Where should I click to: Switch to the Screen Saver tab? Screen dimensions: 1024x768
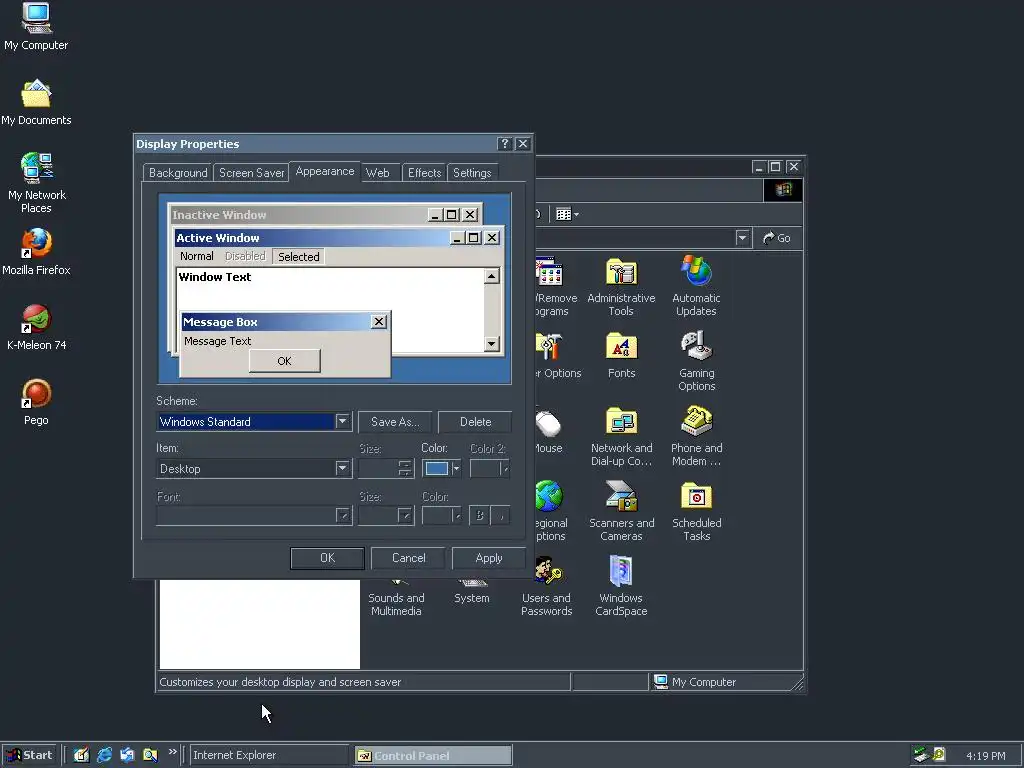point(251,173)
